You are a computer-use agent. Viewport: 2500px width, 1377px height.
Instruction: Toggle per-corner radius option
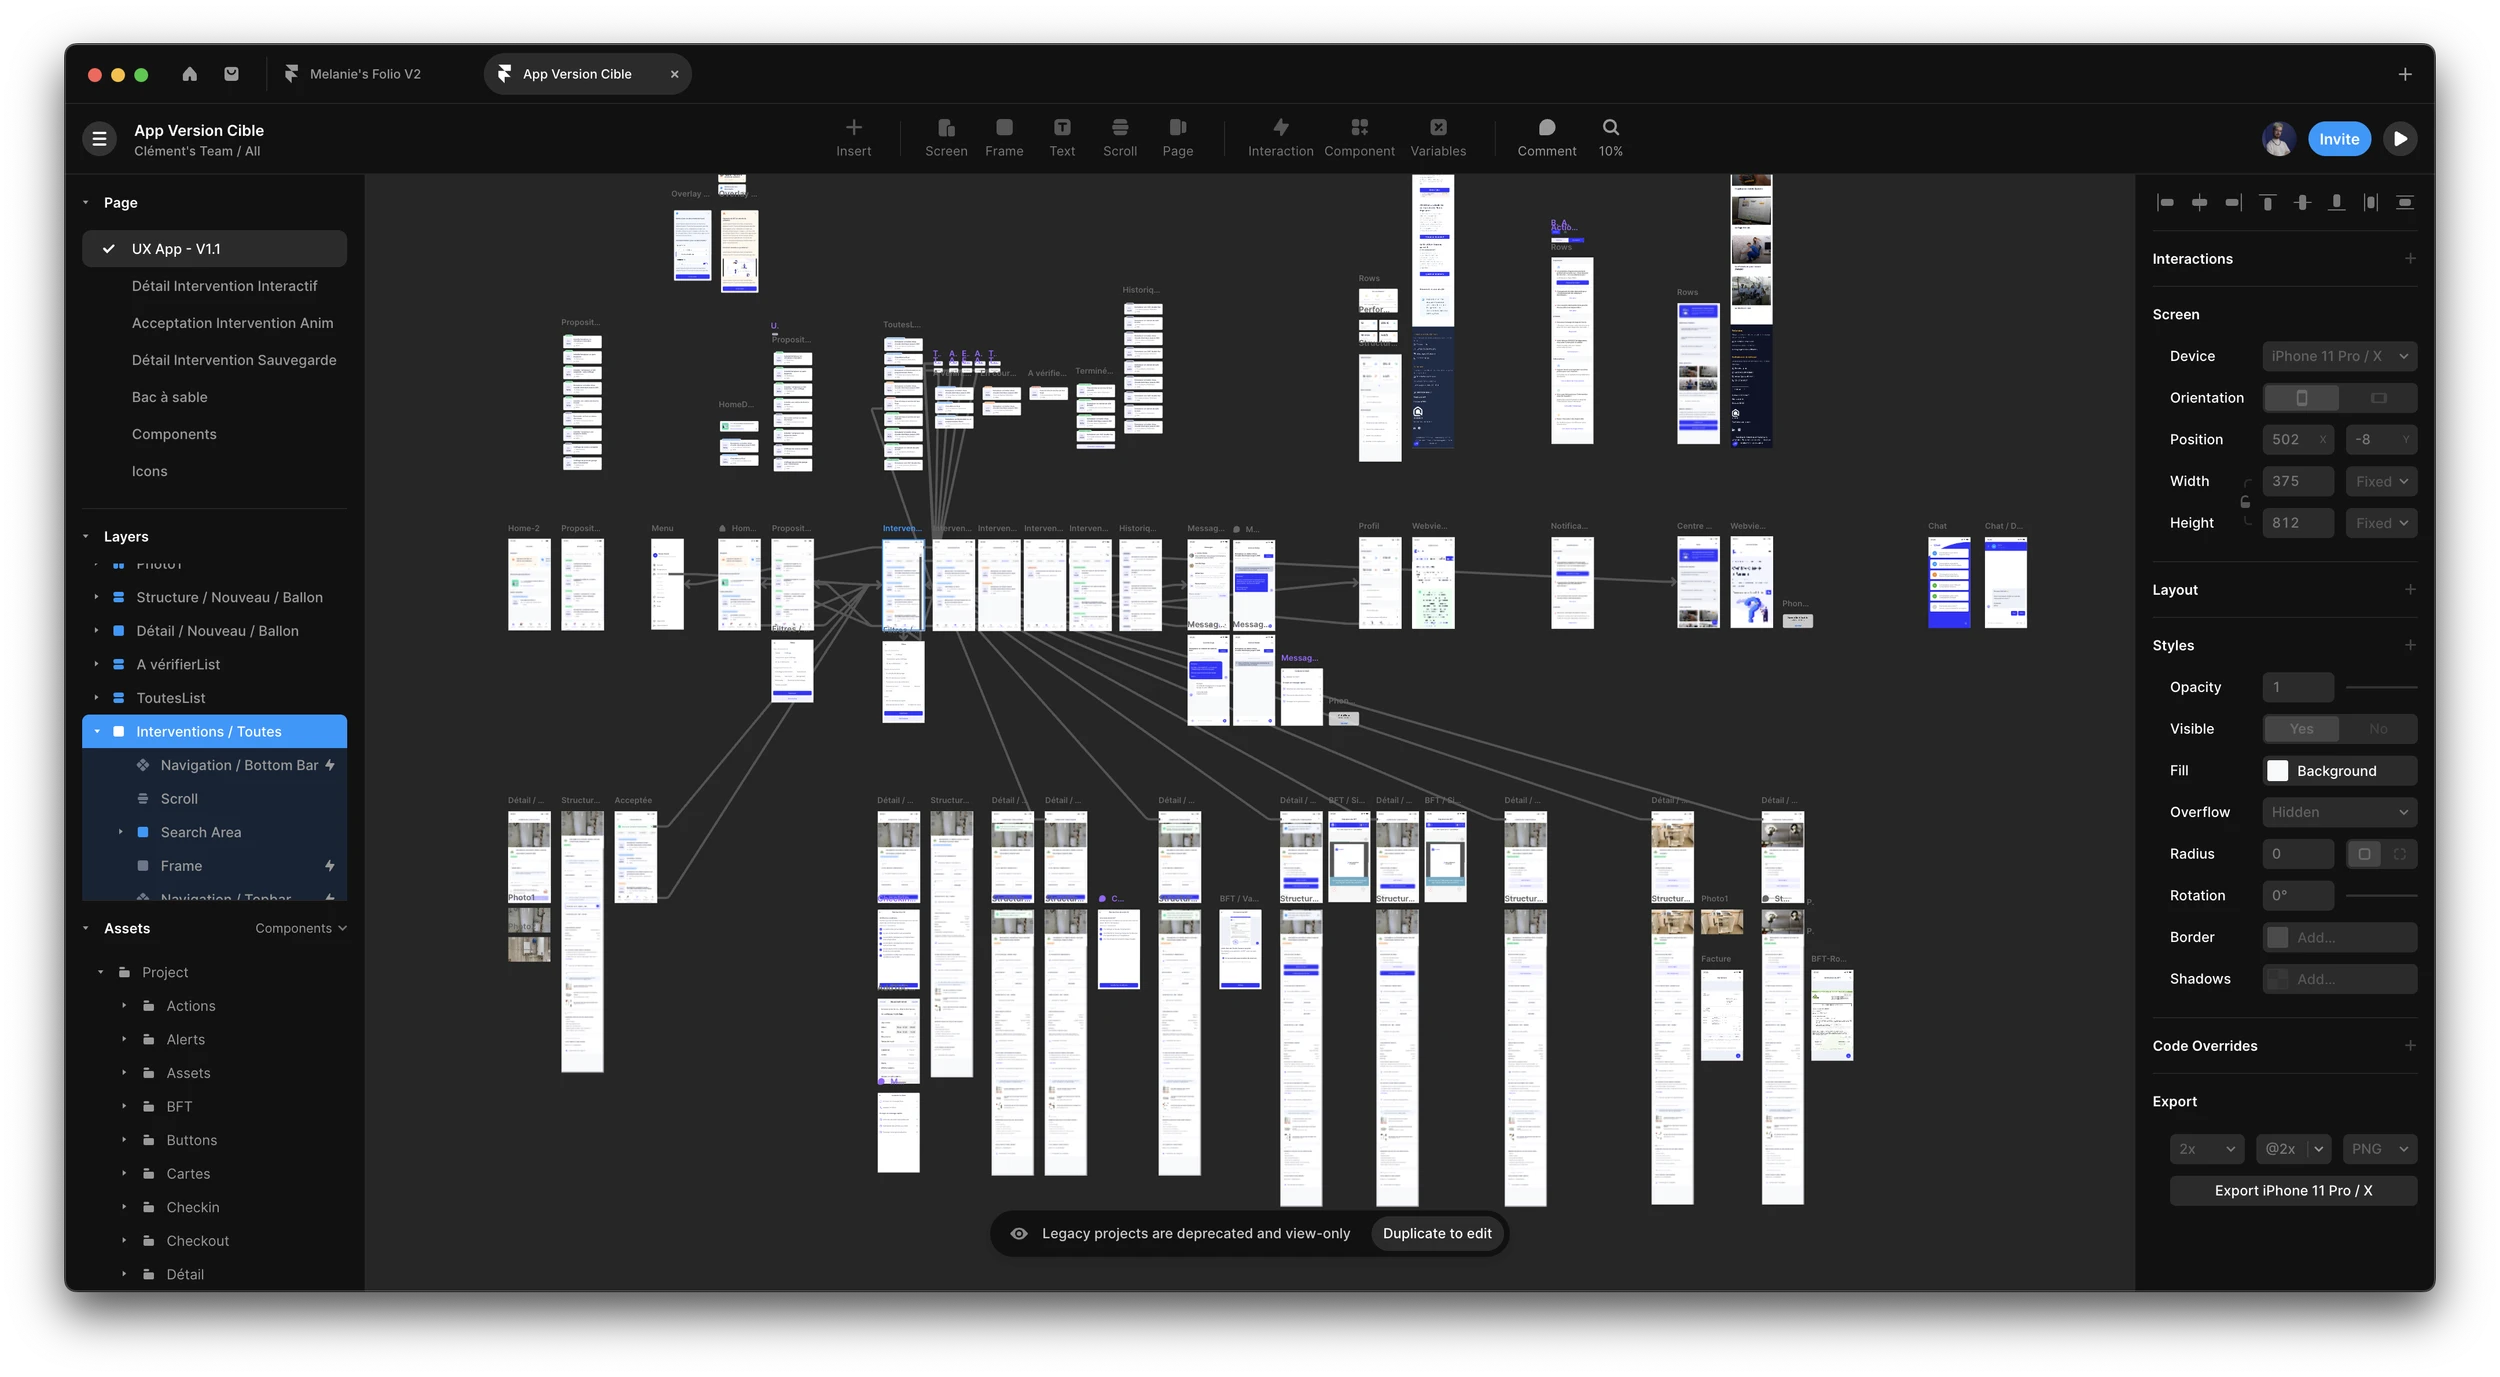pyautogui.click(x=2399, y=854)
